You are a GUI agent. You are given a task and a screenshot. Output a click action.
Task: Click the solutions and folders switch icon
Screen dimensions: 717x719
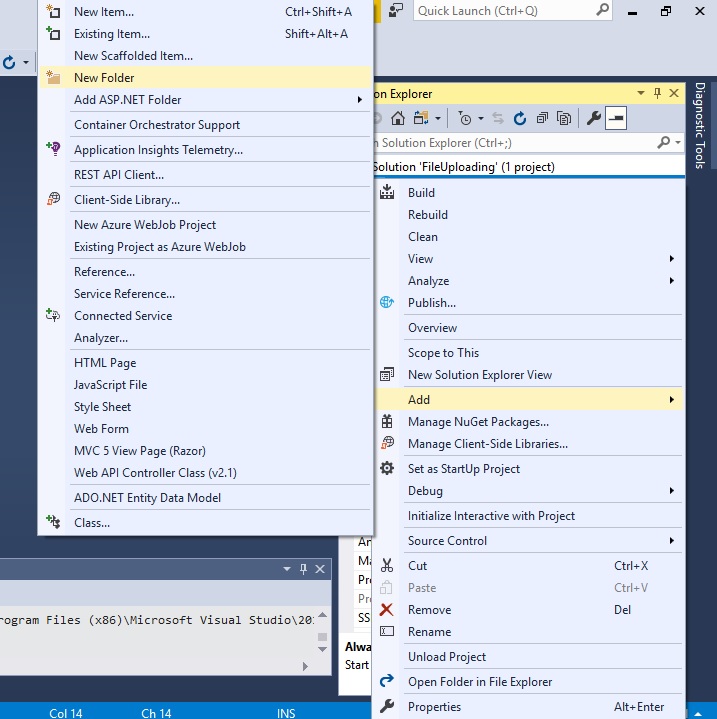coord(421,119)
